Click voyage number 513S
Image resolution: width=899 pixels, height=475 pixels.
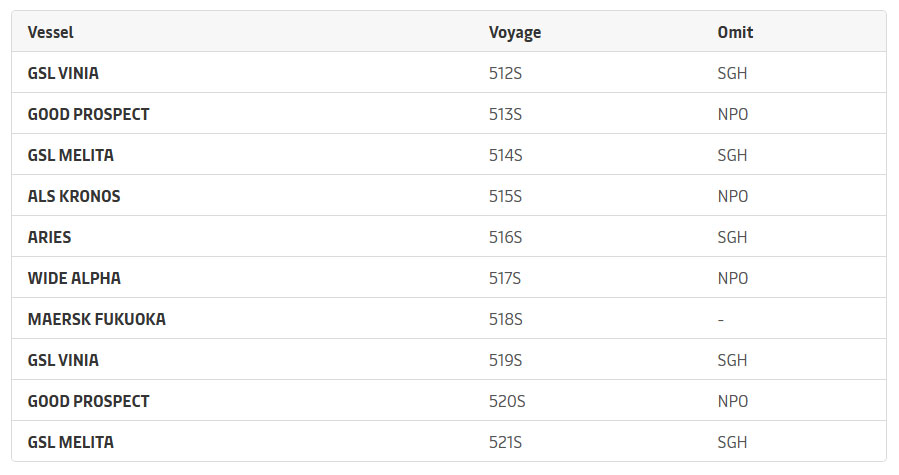click(505, 114)
